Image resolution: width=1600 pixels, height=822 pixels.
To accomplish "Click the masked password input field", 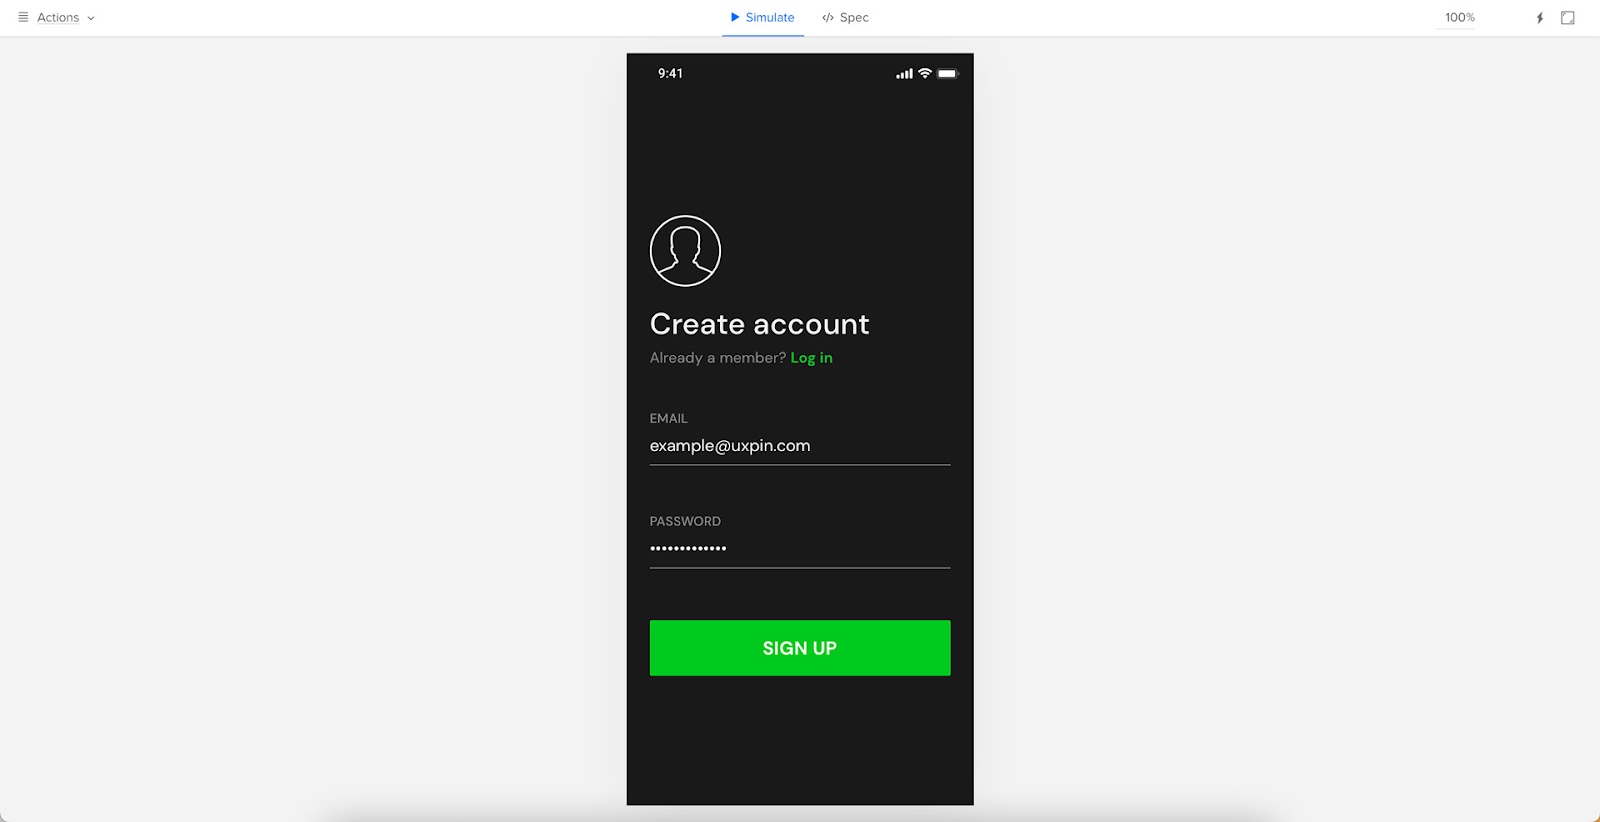I will tap(800, 548).
